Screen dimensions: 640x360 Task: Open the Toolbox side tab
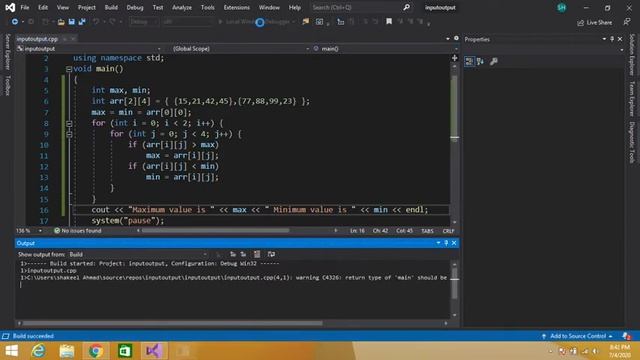click(x=7, y=85)
